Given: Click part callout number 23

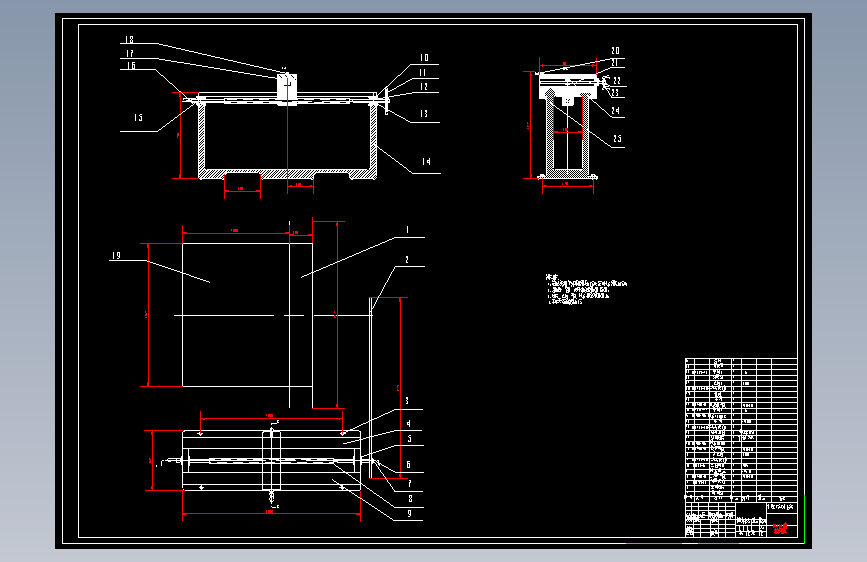Looking at the screenshot, I should click(x=614, y=93).
